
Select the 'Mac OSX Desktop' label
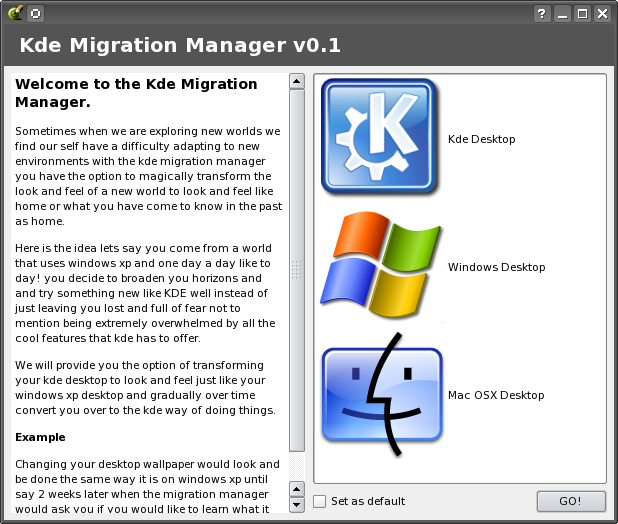pyautogui.click(x=496, y=395)
